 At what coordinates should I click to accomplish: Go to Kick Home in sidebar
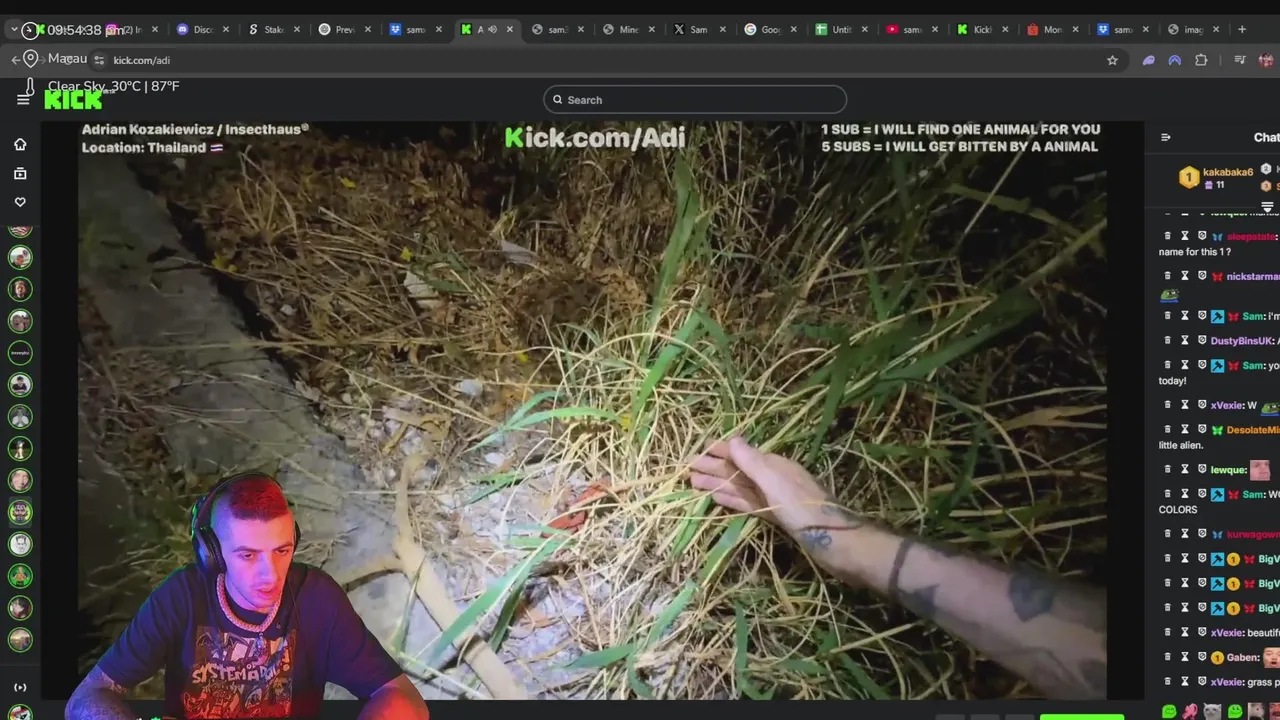point(20,144)
